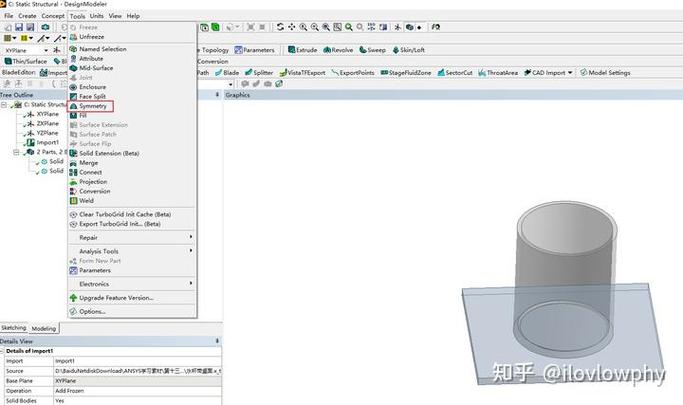This screenshot has width=683, height=405.
Task: Click the Revolve tool
Action: pyautogui.click(x=338, y=50)
